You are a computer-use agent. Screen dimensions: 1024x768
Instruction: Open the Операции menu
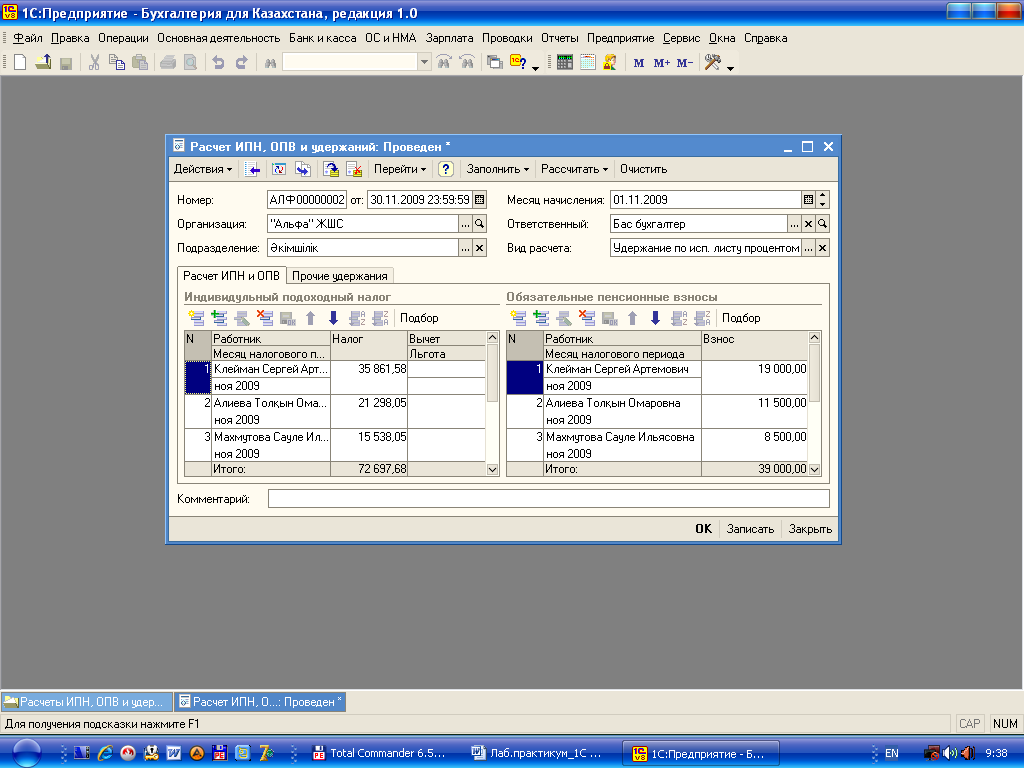(x=123, y=38)
